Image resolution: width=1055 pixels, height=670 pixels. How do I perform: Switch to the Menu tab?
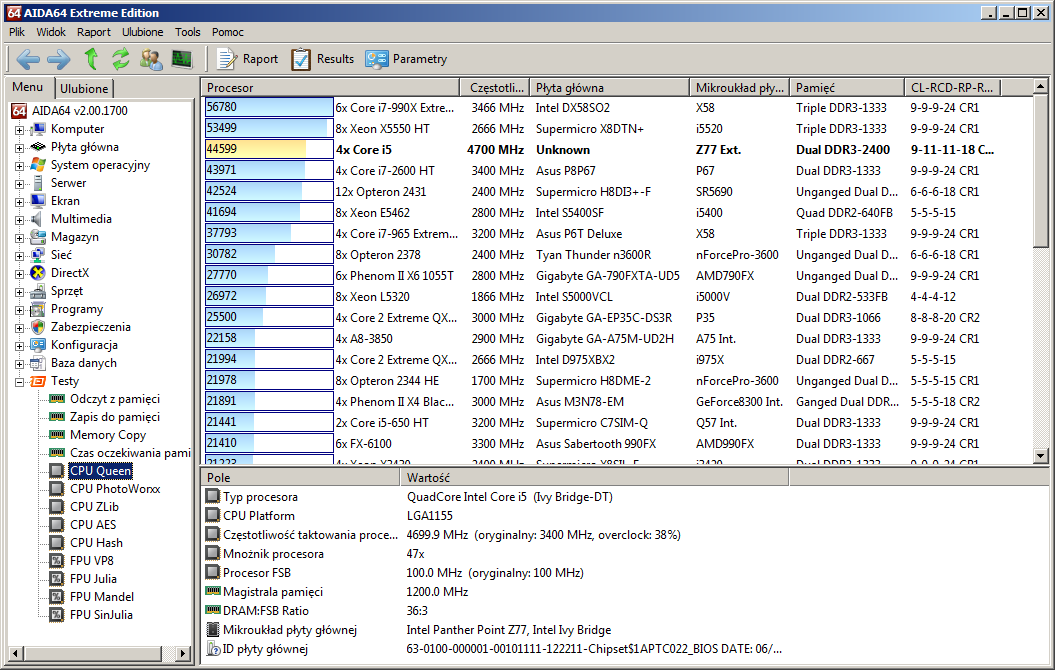pyautogui.click(x=28, y=87)
